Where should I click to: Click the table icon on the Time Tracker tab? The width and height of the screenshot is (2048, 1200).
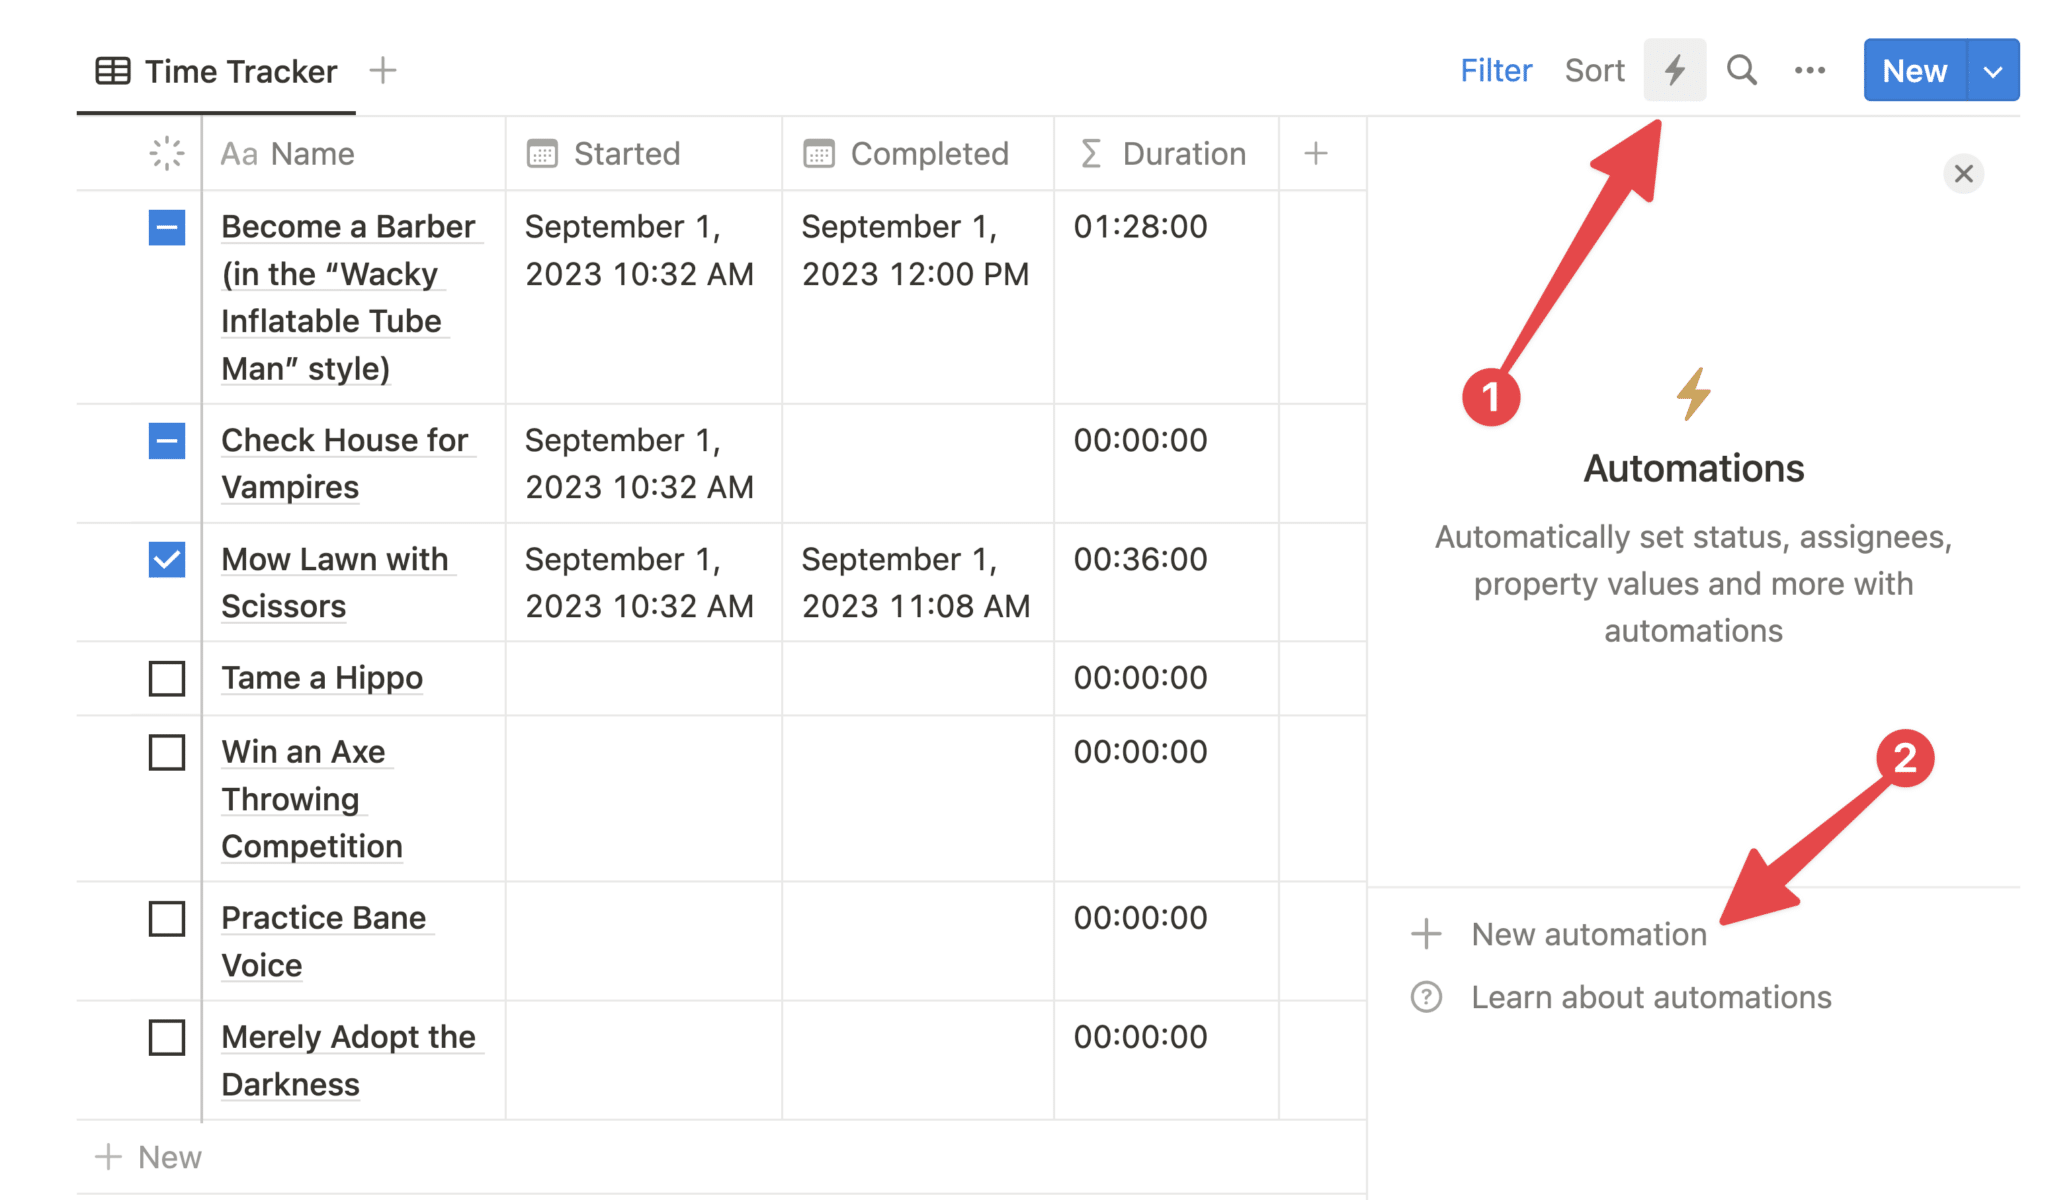[113, 70]
